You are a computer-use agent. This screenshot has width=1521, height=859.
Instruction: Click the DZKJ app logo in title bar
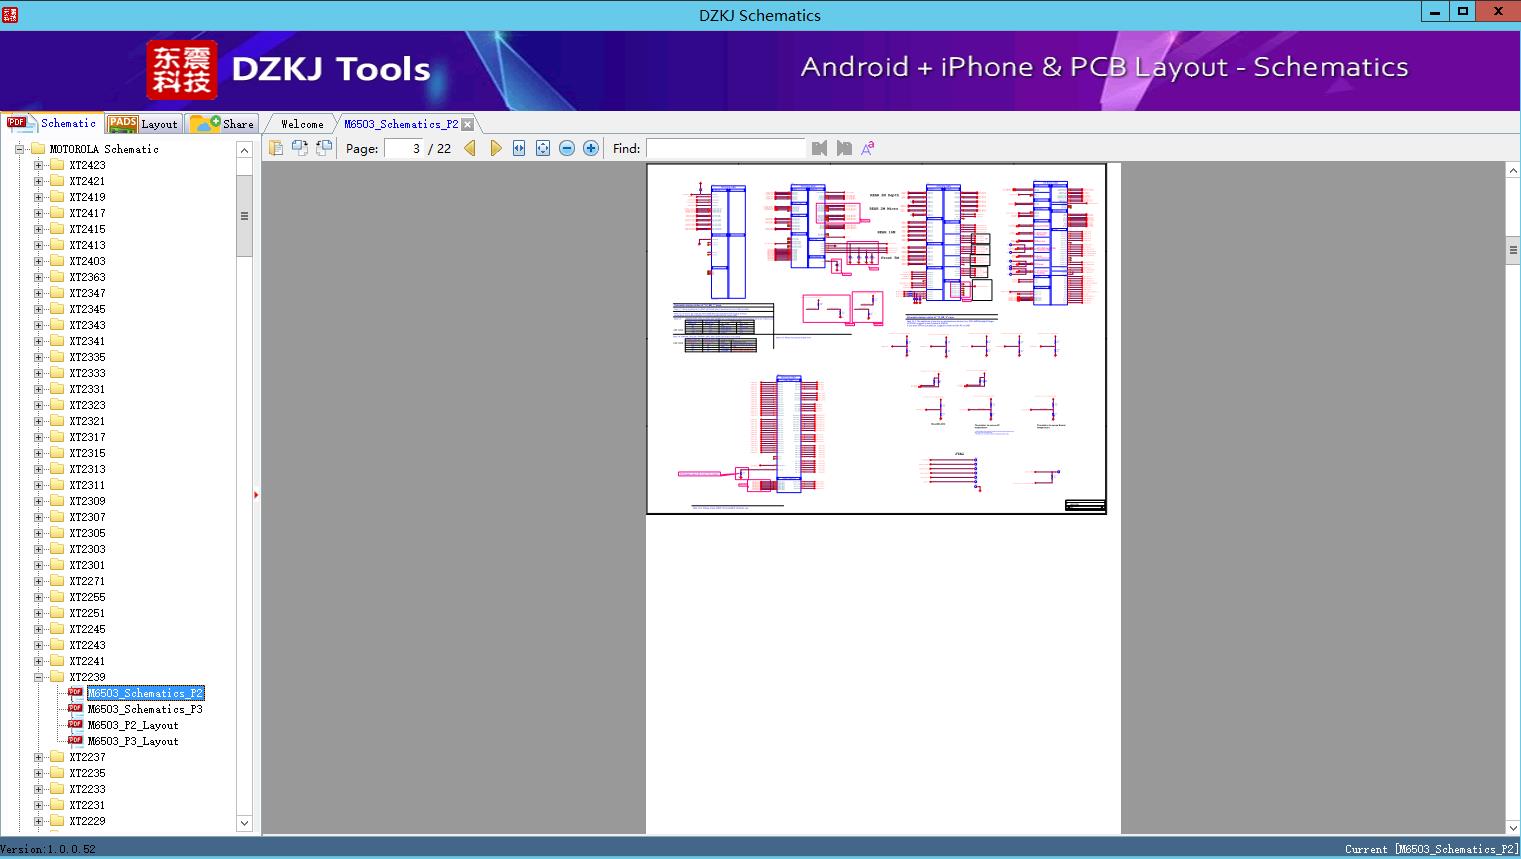pos(11,14)
